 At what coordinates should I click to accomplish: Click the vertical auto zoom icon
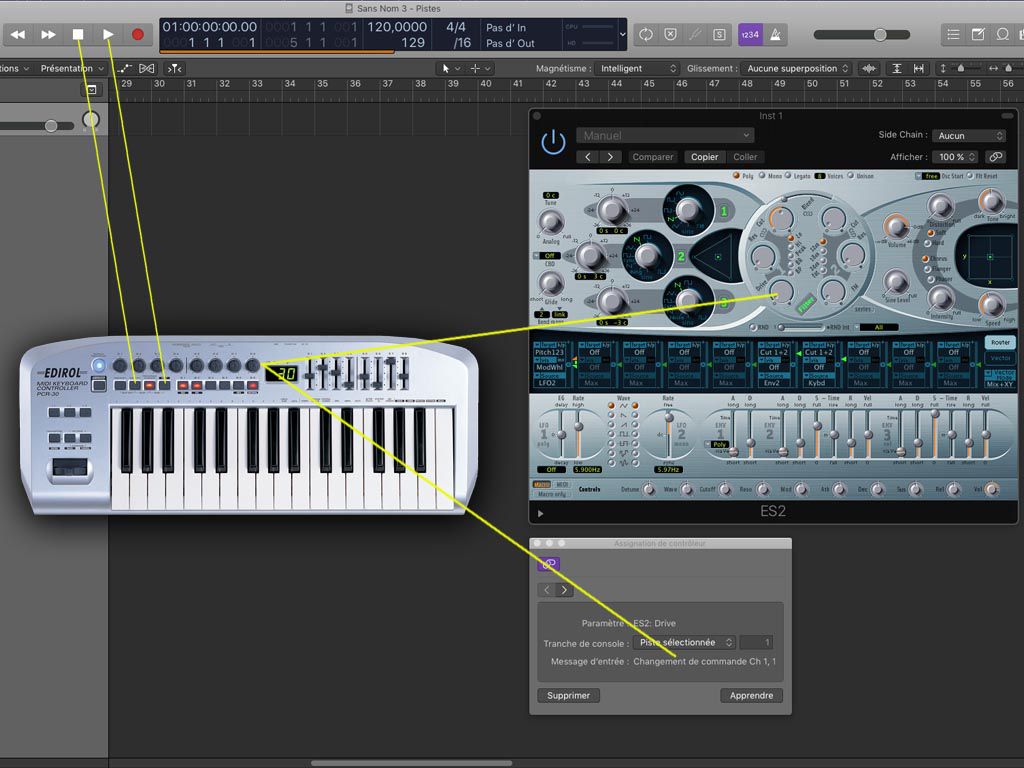tap(897, 69)
